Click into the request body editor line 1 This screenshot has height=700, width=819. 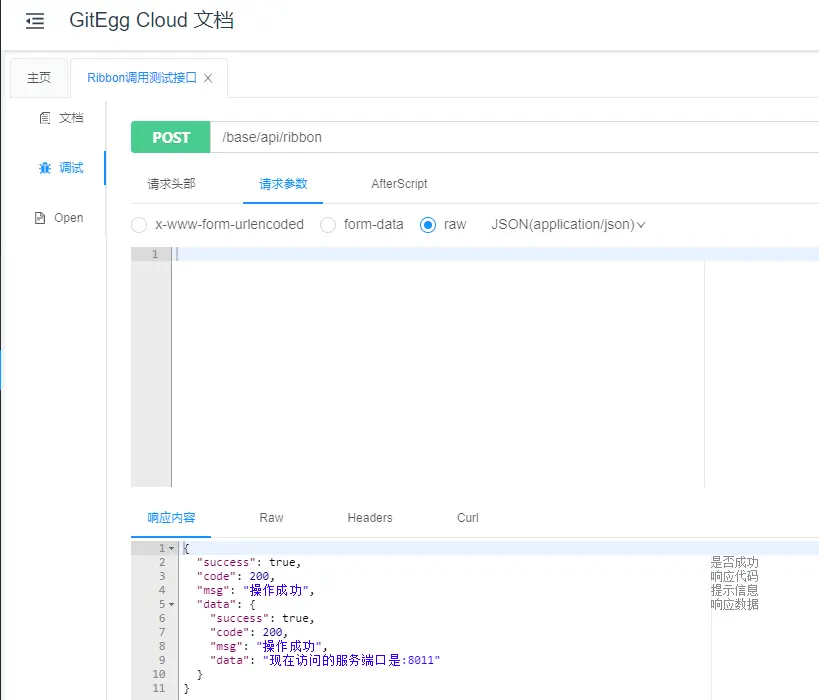coord(495,254)
